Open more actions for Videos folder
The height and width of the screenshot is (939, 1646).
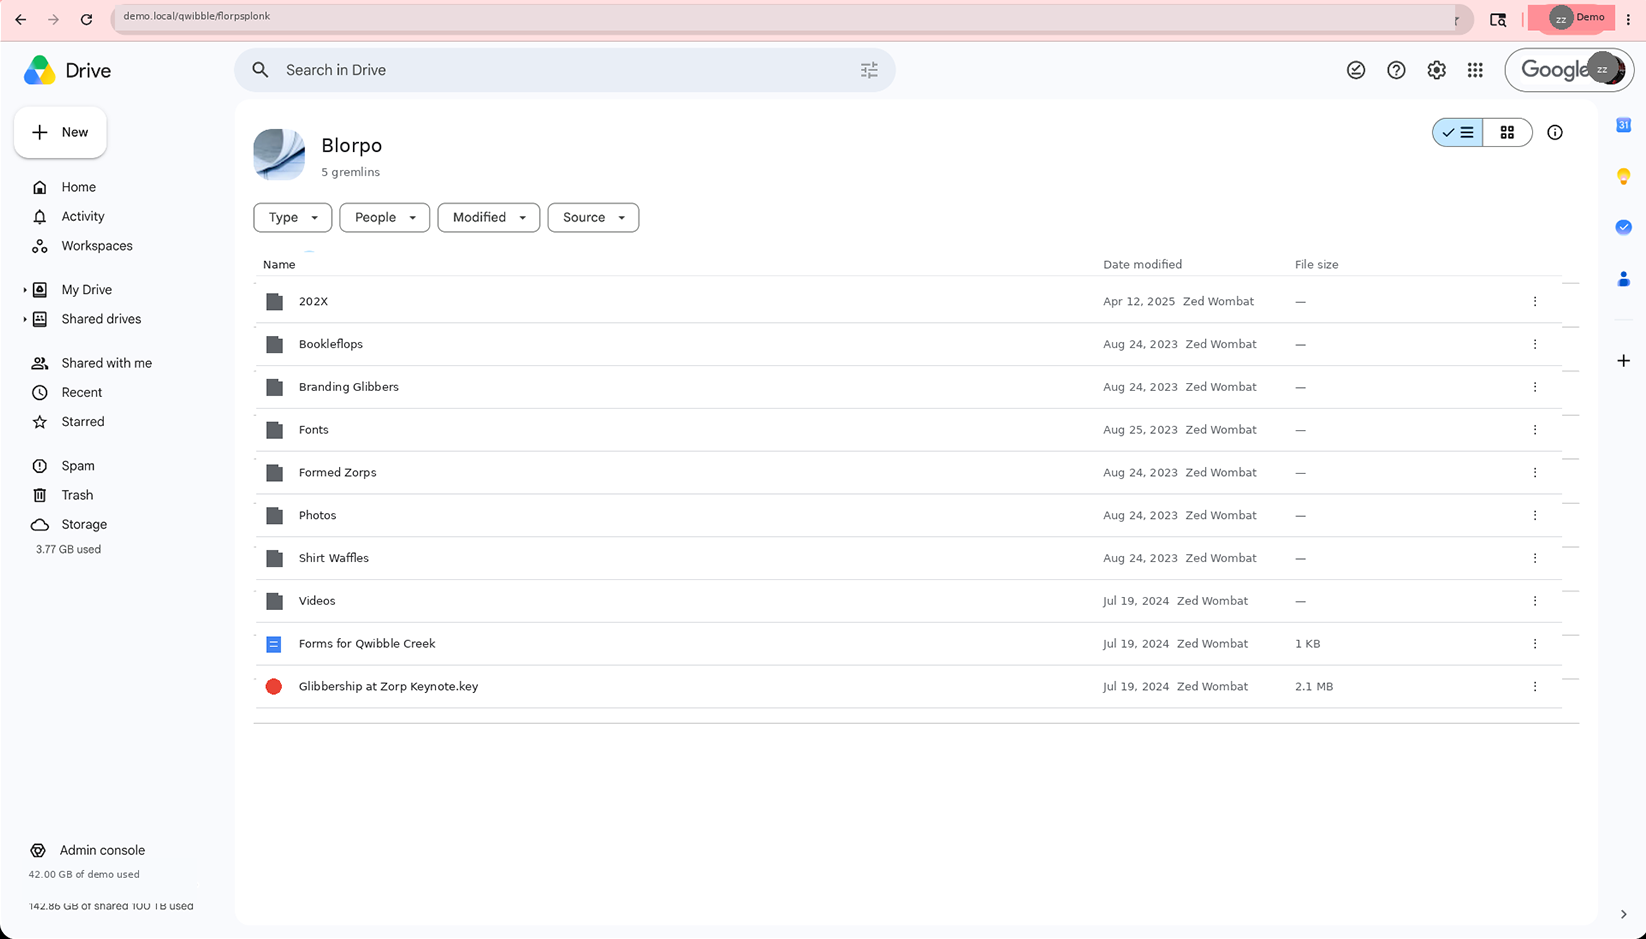tap(1535, 601)
